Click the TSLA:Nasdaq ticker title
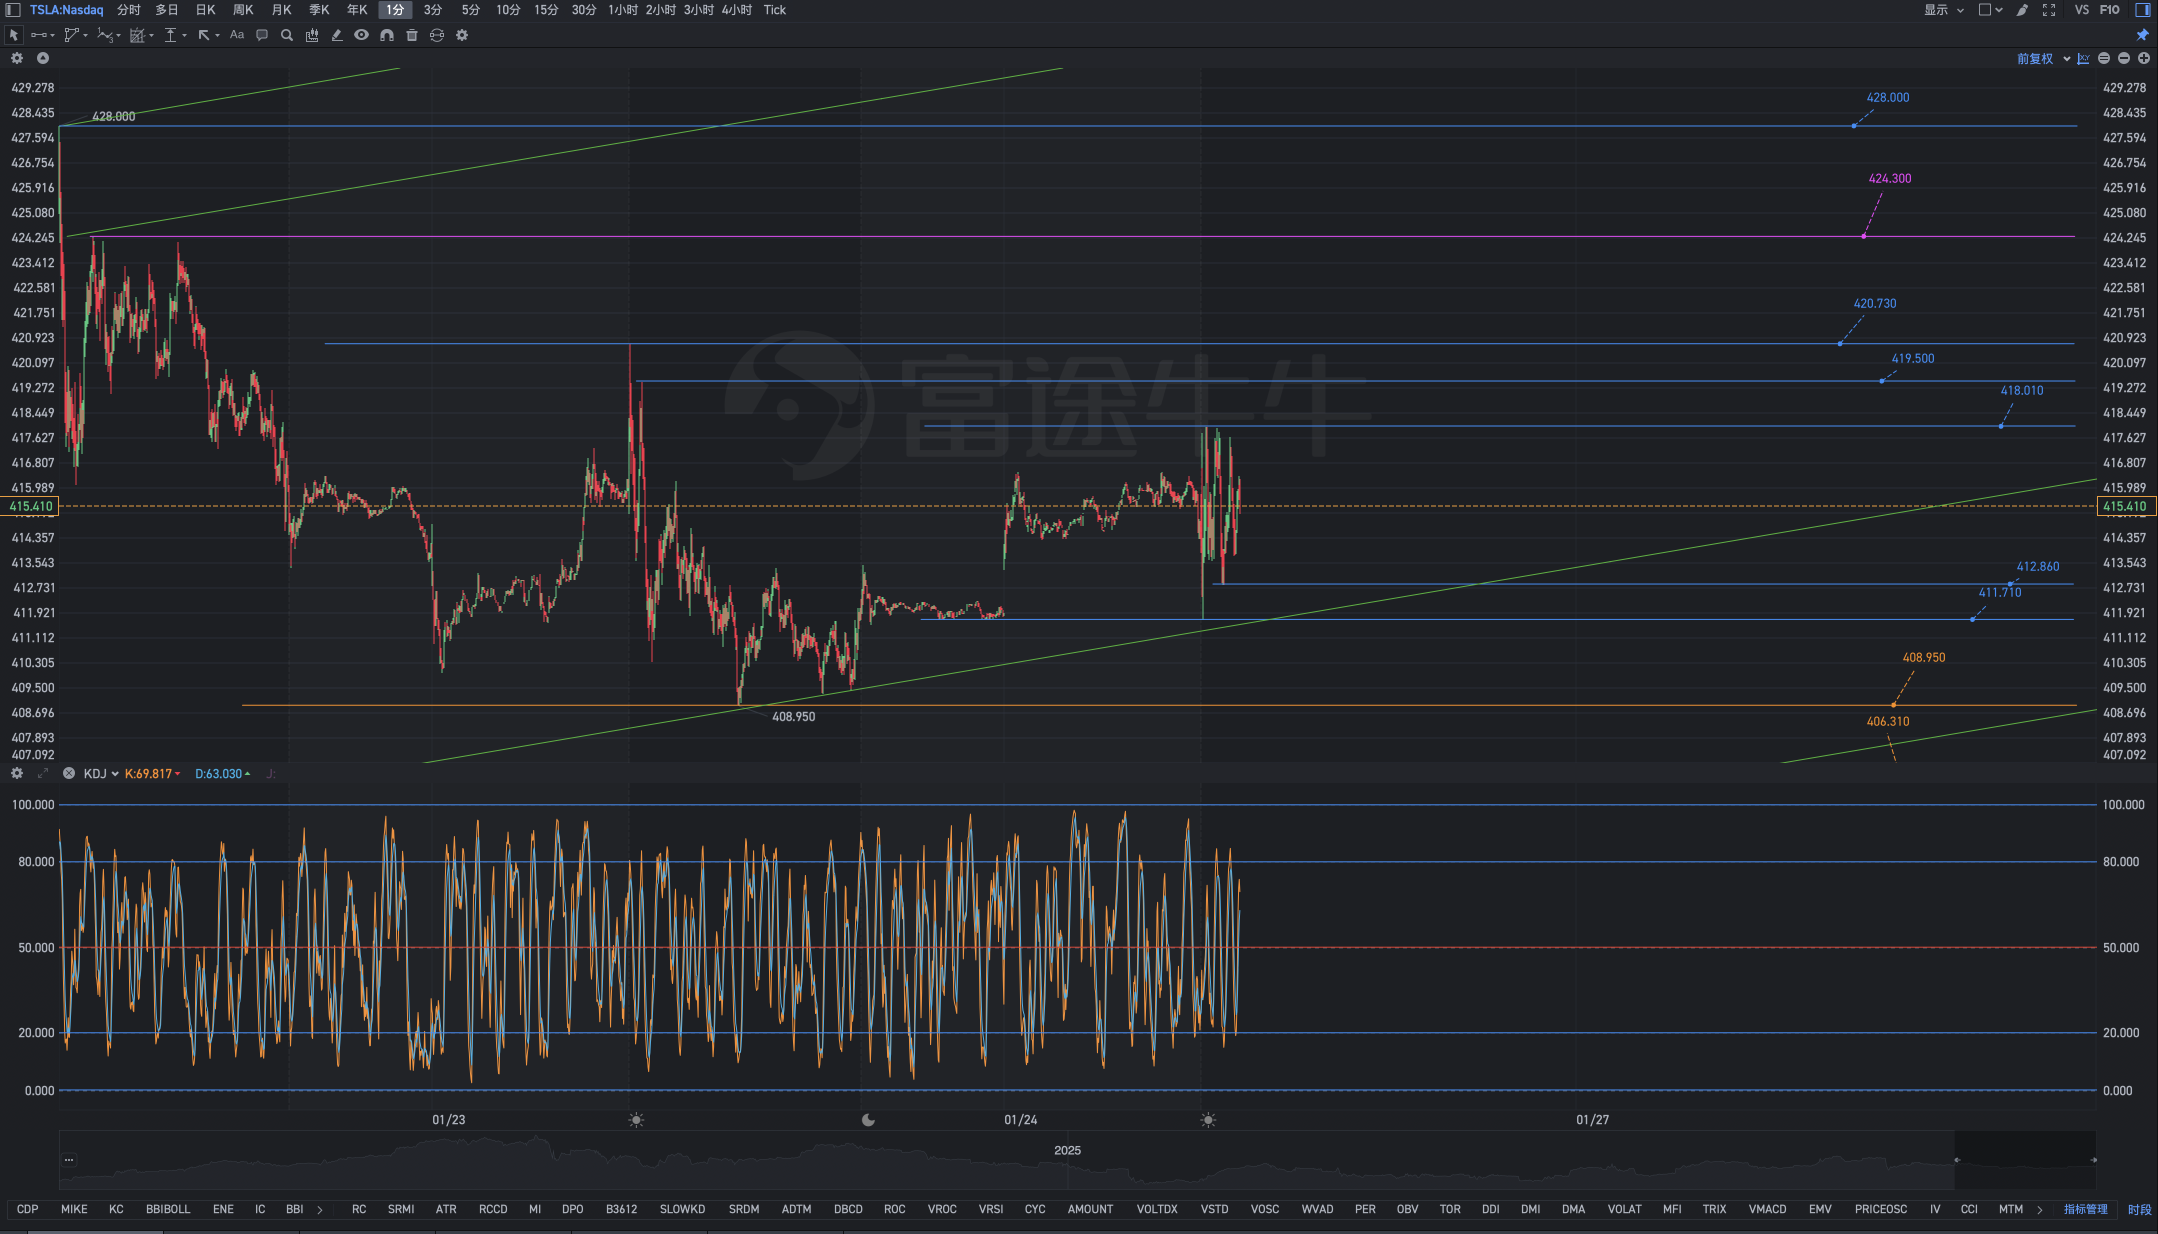 [66, 10]
